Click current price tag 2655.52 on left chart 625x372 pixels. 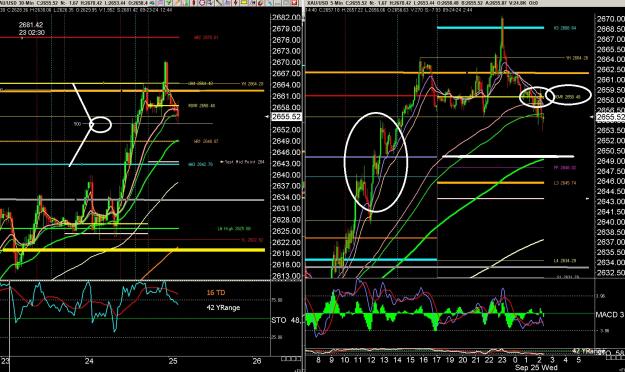coord(286,116)
